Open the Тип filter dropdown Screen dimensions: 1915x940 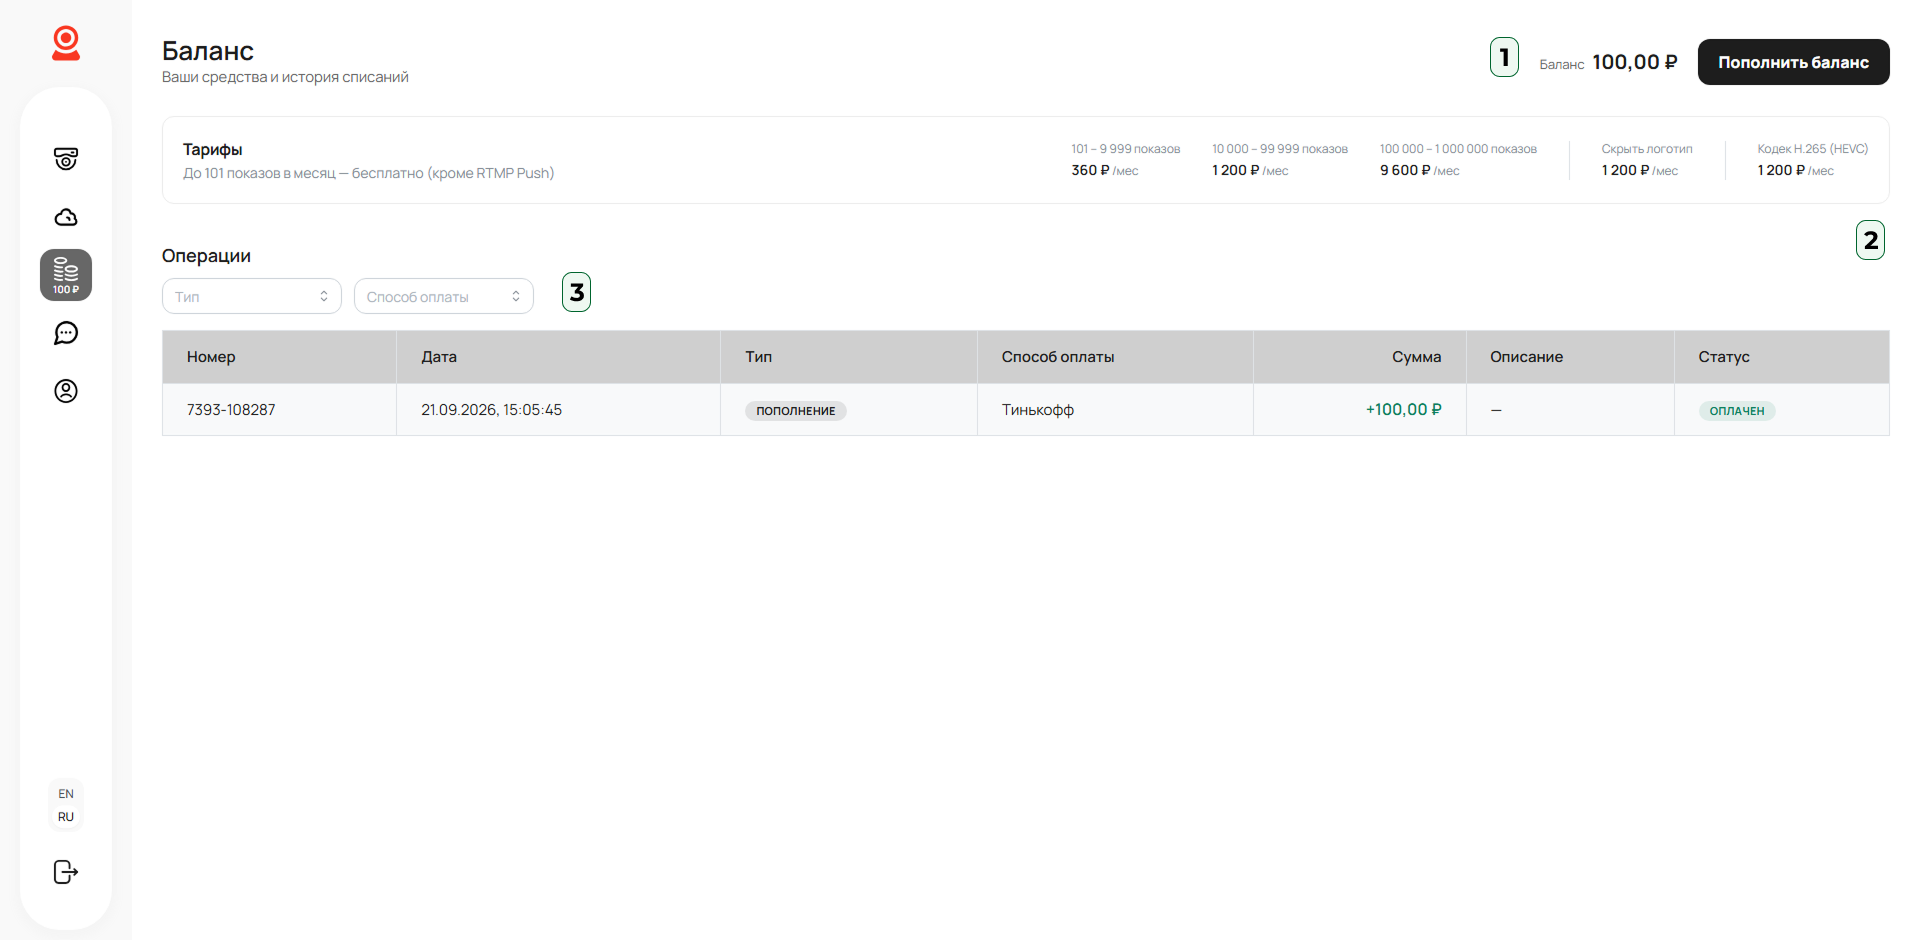click(252, 296)
